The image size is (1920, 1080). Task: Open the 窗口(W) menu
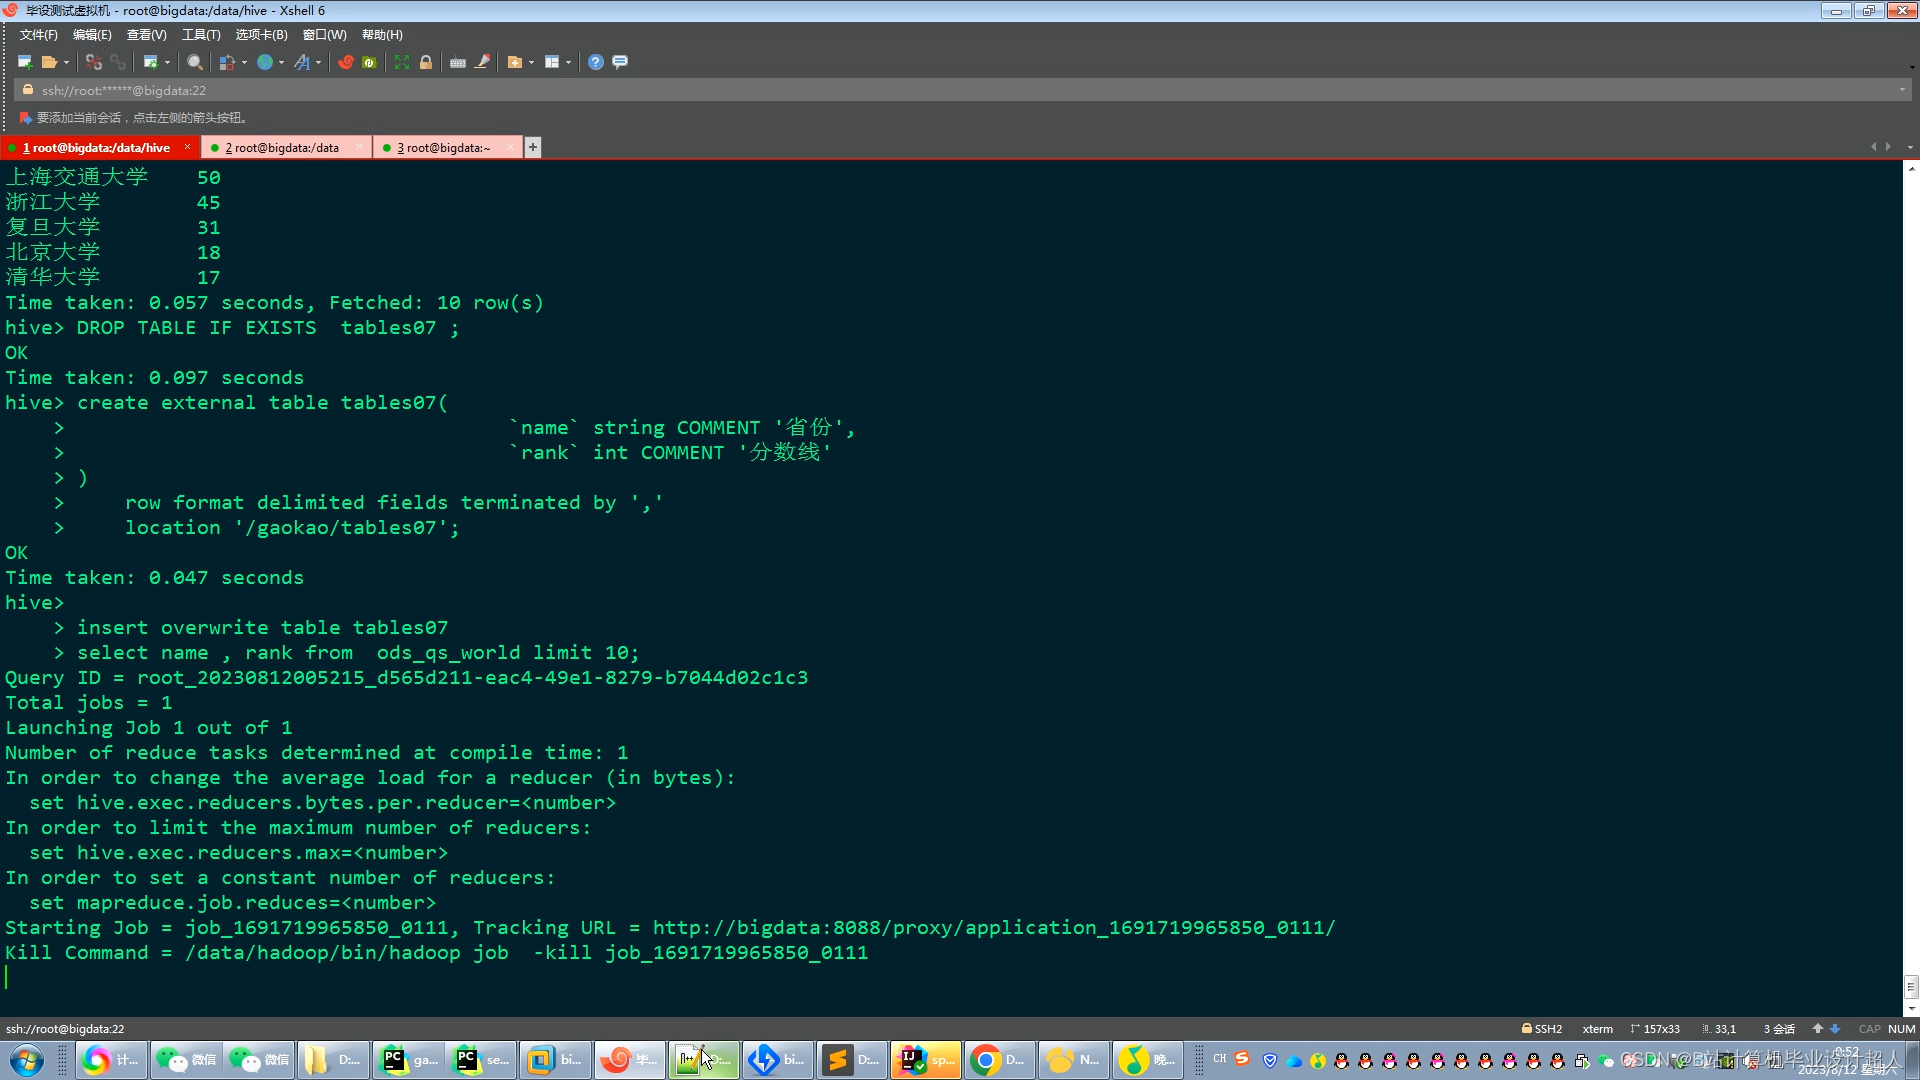pyautogui.click(x=325, y=35)
